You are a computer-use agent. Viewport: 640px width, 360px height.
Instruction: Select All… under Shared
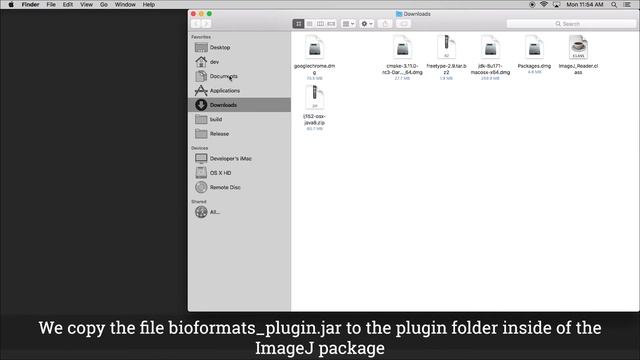pos(239,212)
